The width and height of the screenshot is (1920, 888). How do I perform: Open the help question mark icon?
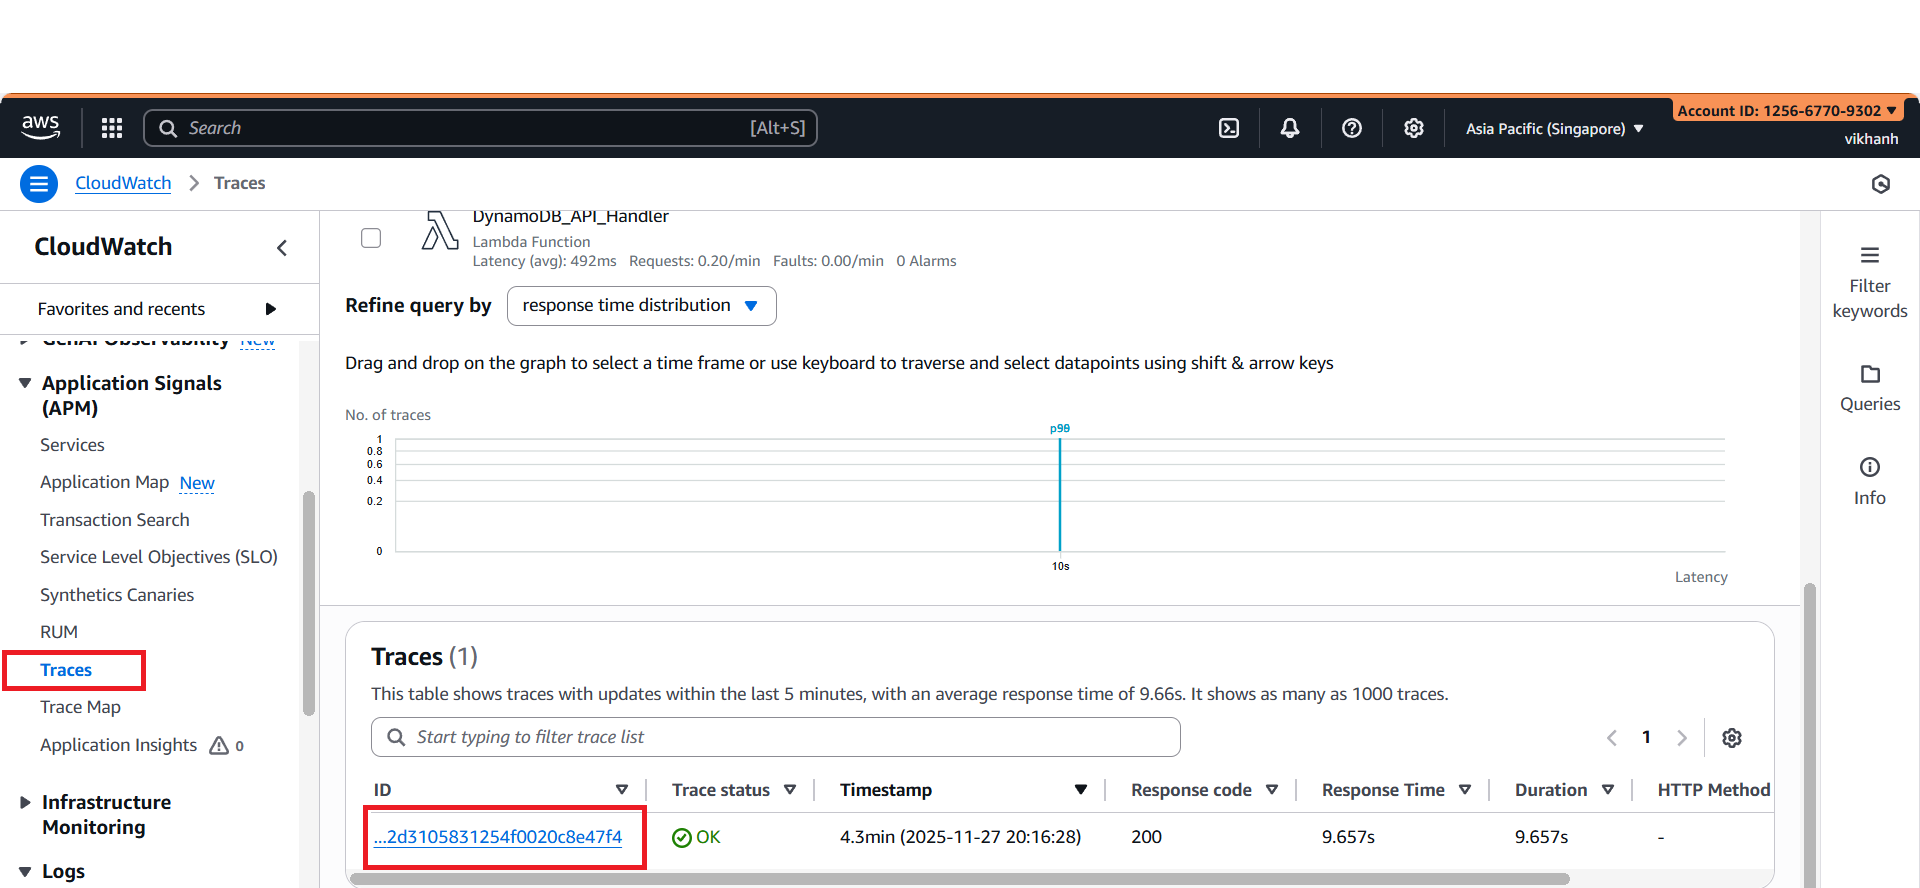[1352, 128]
